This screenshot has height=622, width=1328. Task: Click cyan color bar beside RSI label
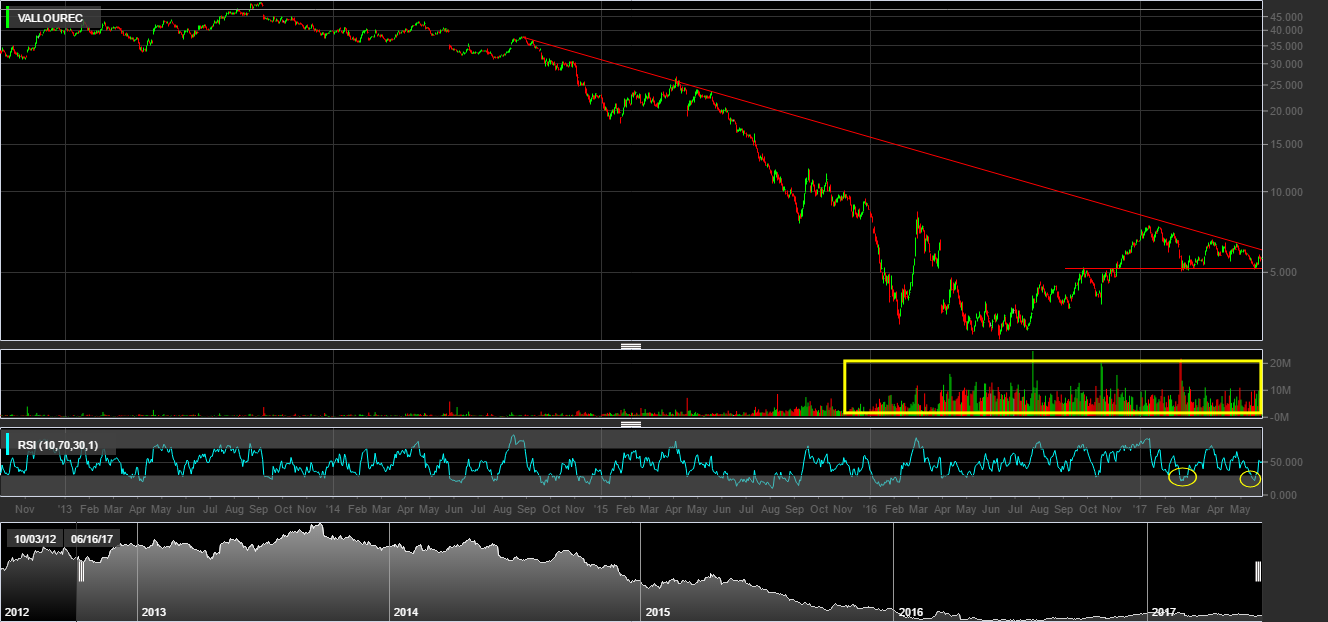(9, 445)
